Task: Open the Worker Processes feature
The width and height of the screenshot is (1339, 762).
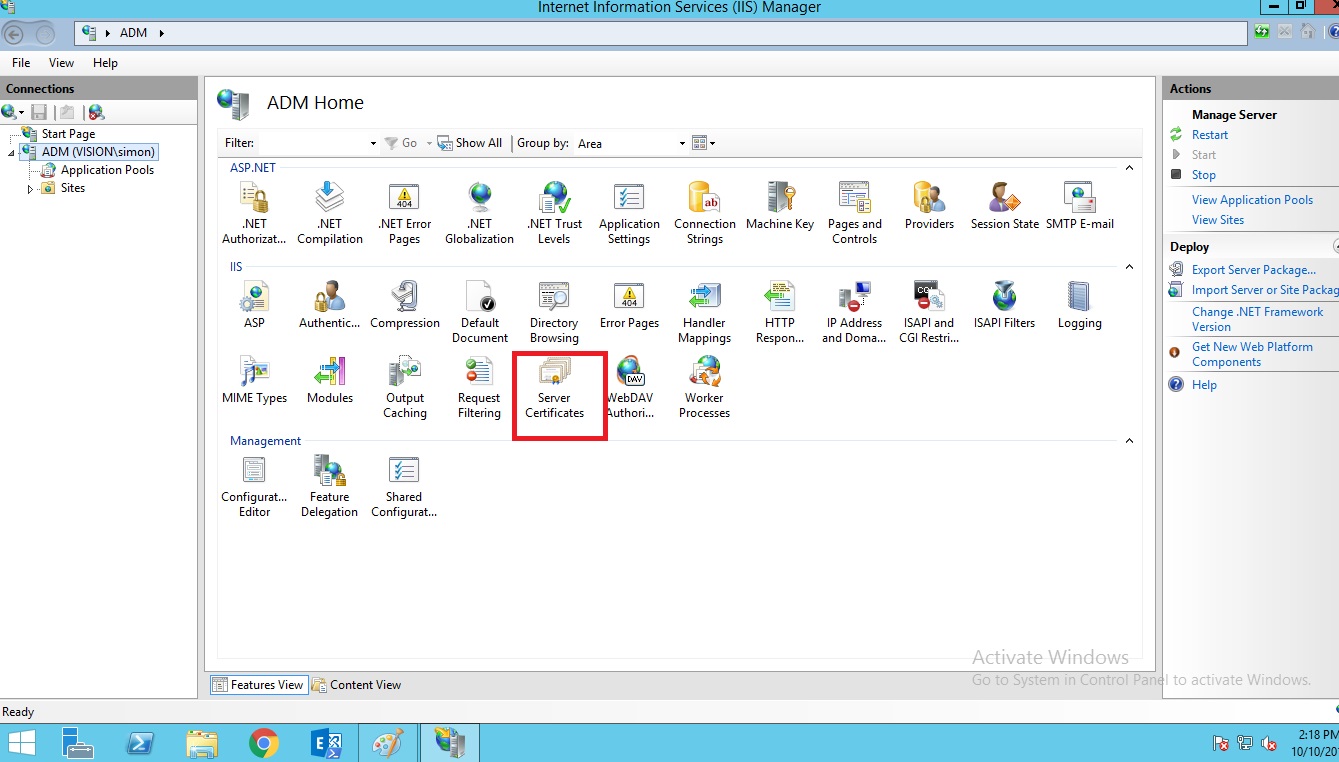Action: 704,387
